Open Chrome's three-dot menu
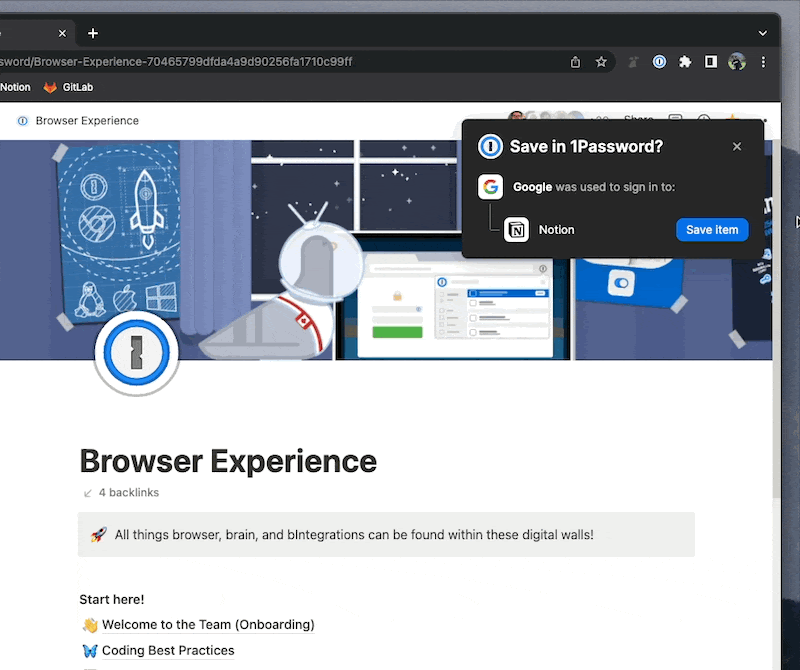This screenshot has width=800, height=670. (x=763, y=61)
